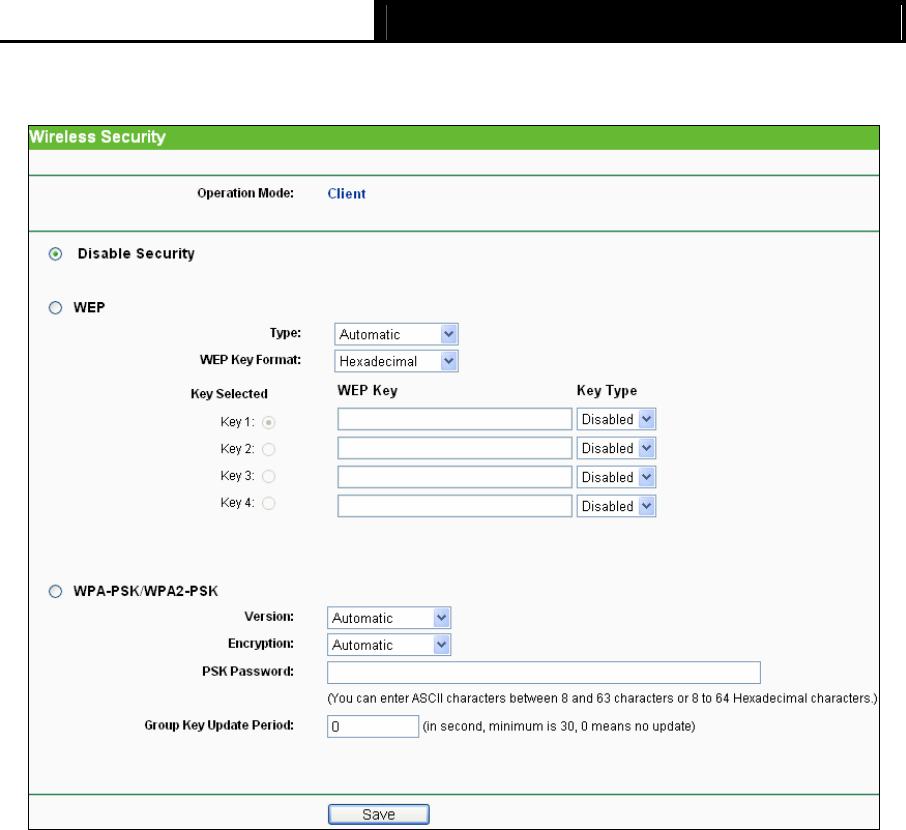
Task: Open the WPA Encryption dropdown
Action: point(389,644)
